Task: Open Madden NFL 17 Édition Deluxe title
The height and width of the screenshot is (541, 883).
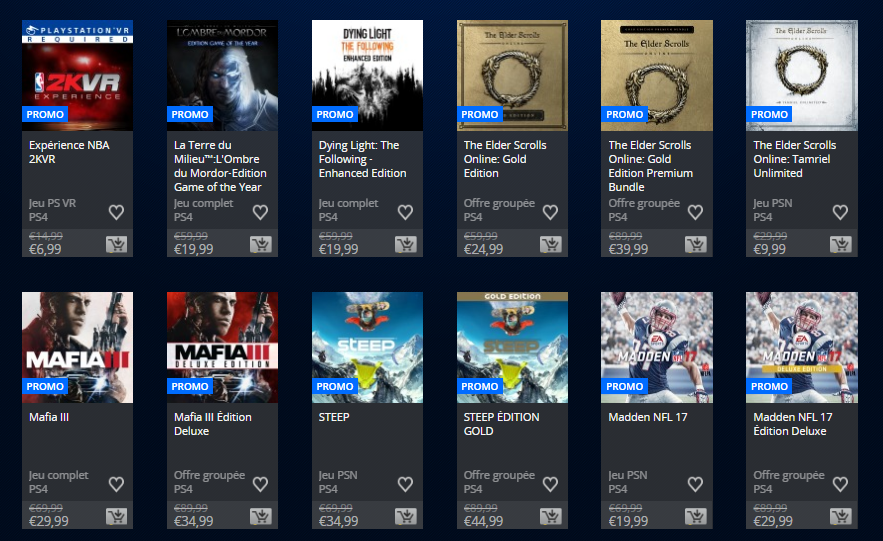Action: click(x=792, y=424)
